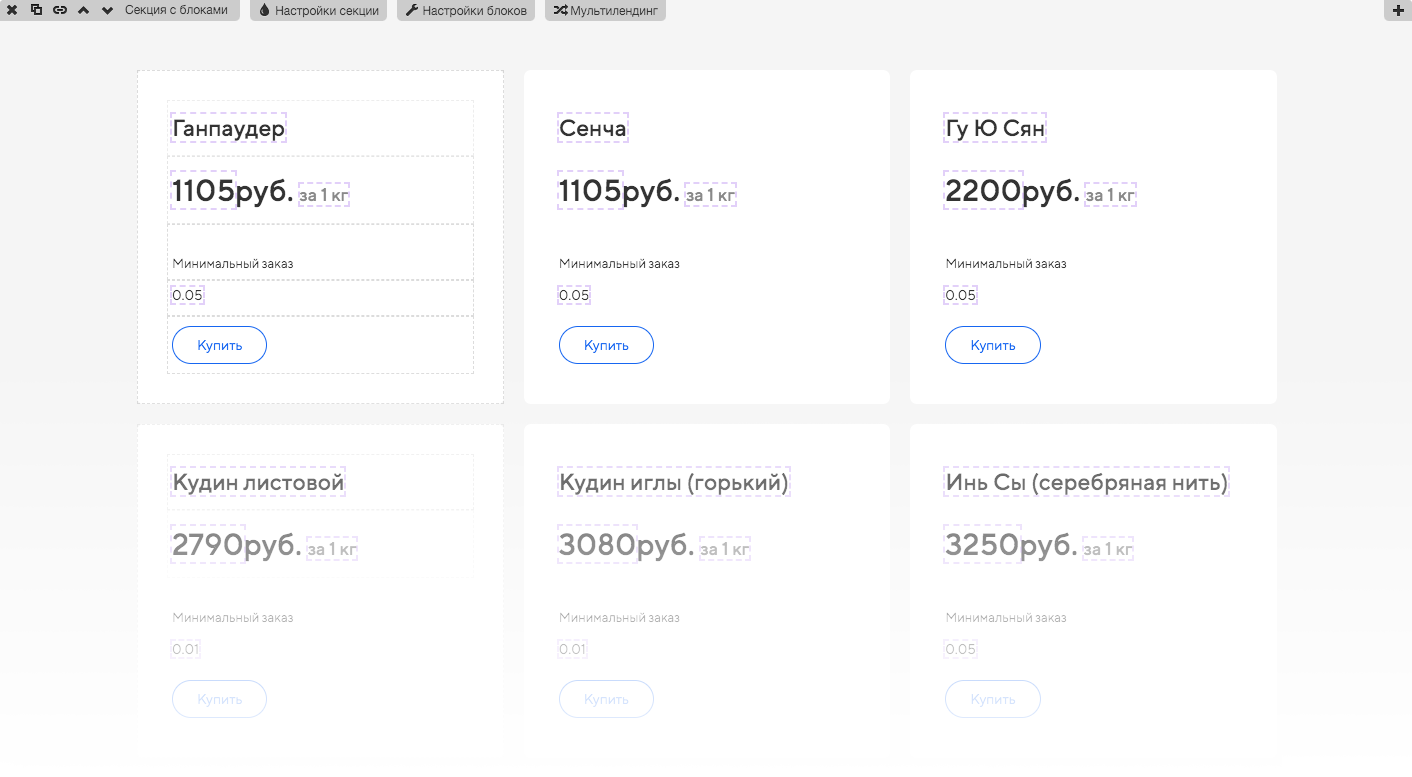Delete the section with the X icon

(x=12, y=10)
